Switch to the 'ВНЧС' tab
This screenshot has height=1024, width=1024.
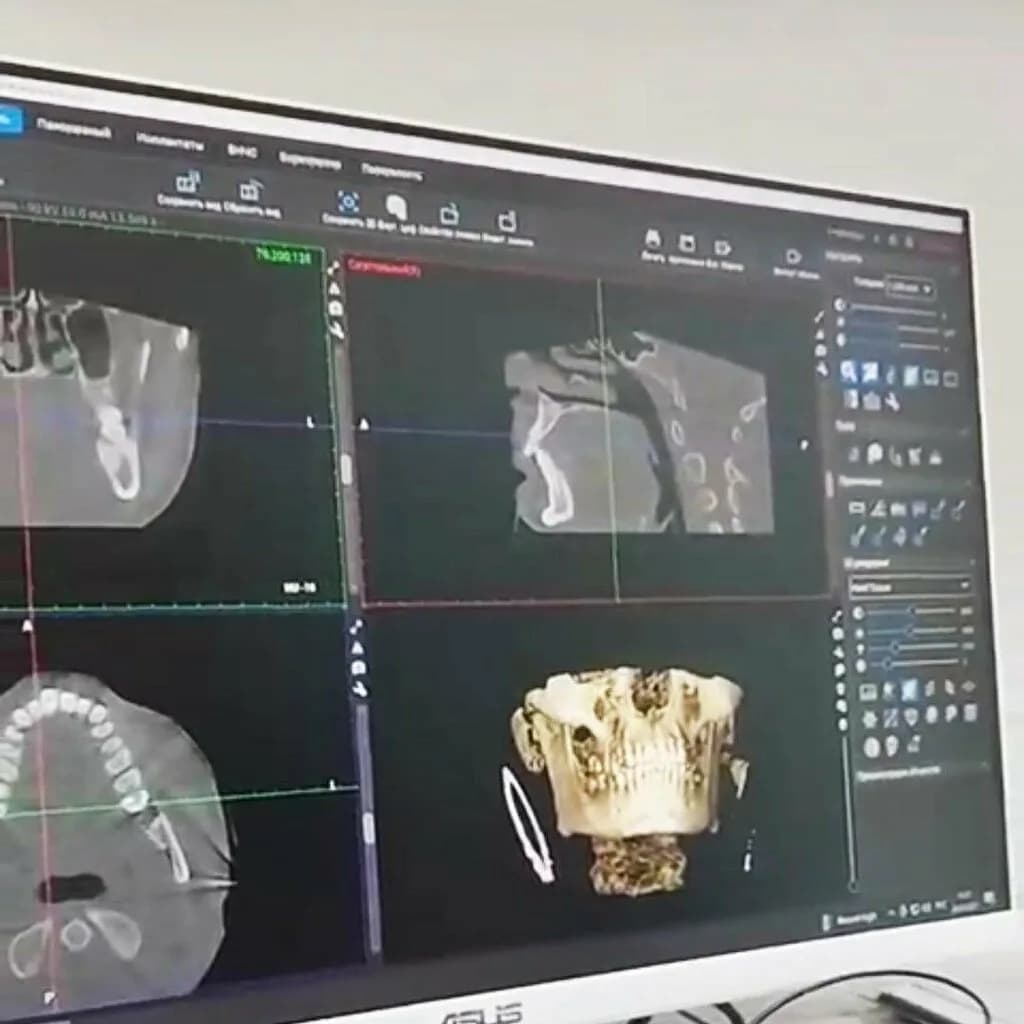coord(242,152)
